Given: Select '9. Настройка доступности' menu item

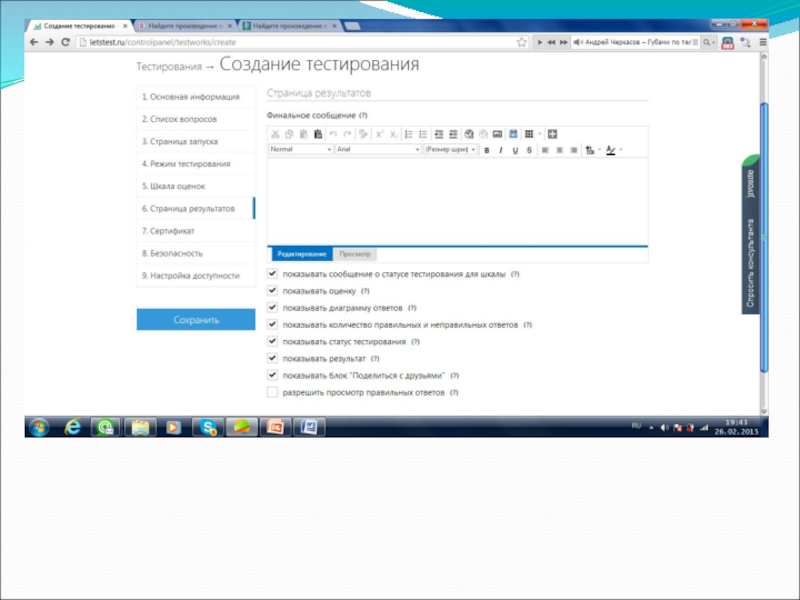Looking at the screenshot, I should pyautogui.click(x=196, y=276).
